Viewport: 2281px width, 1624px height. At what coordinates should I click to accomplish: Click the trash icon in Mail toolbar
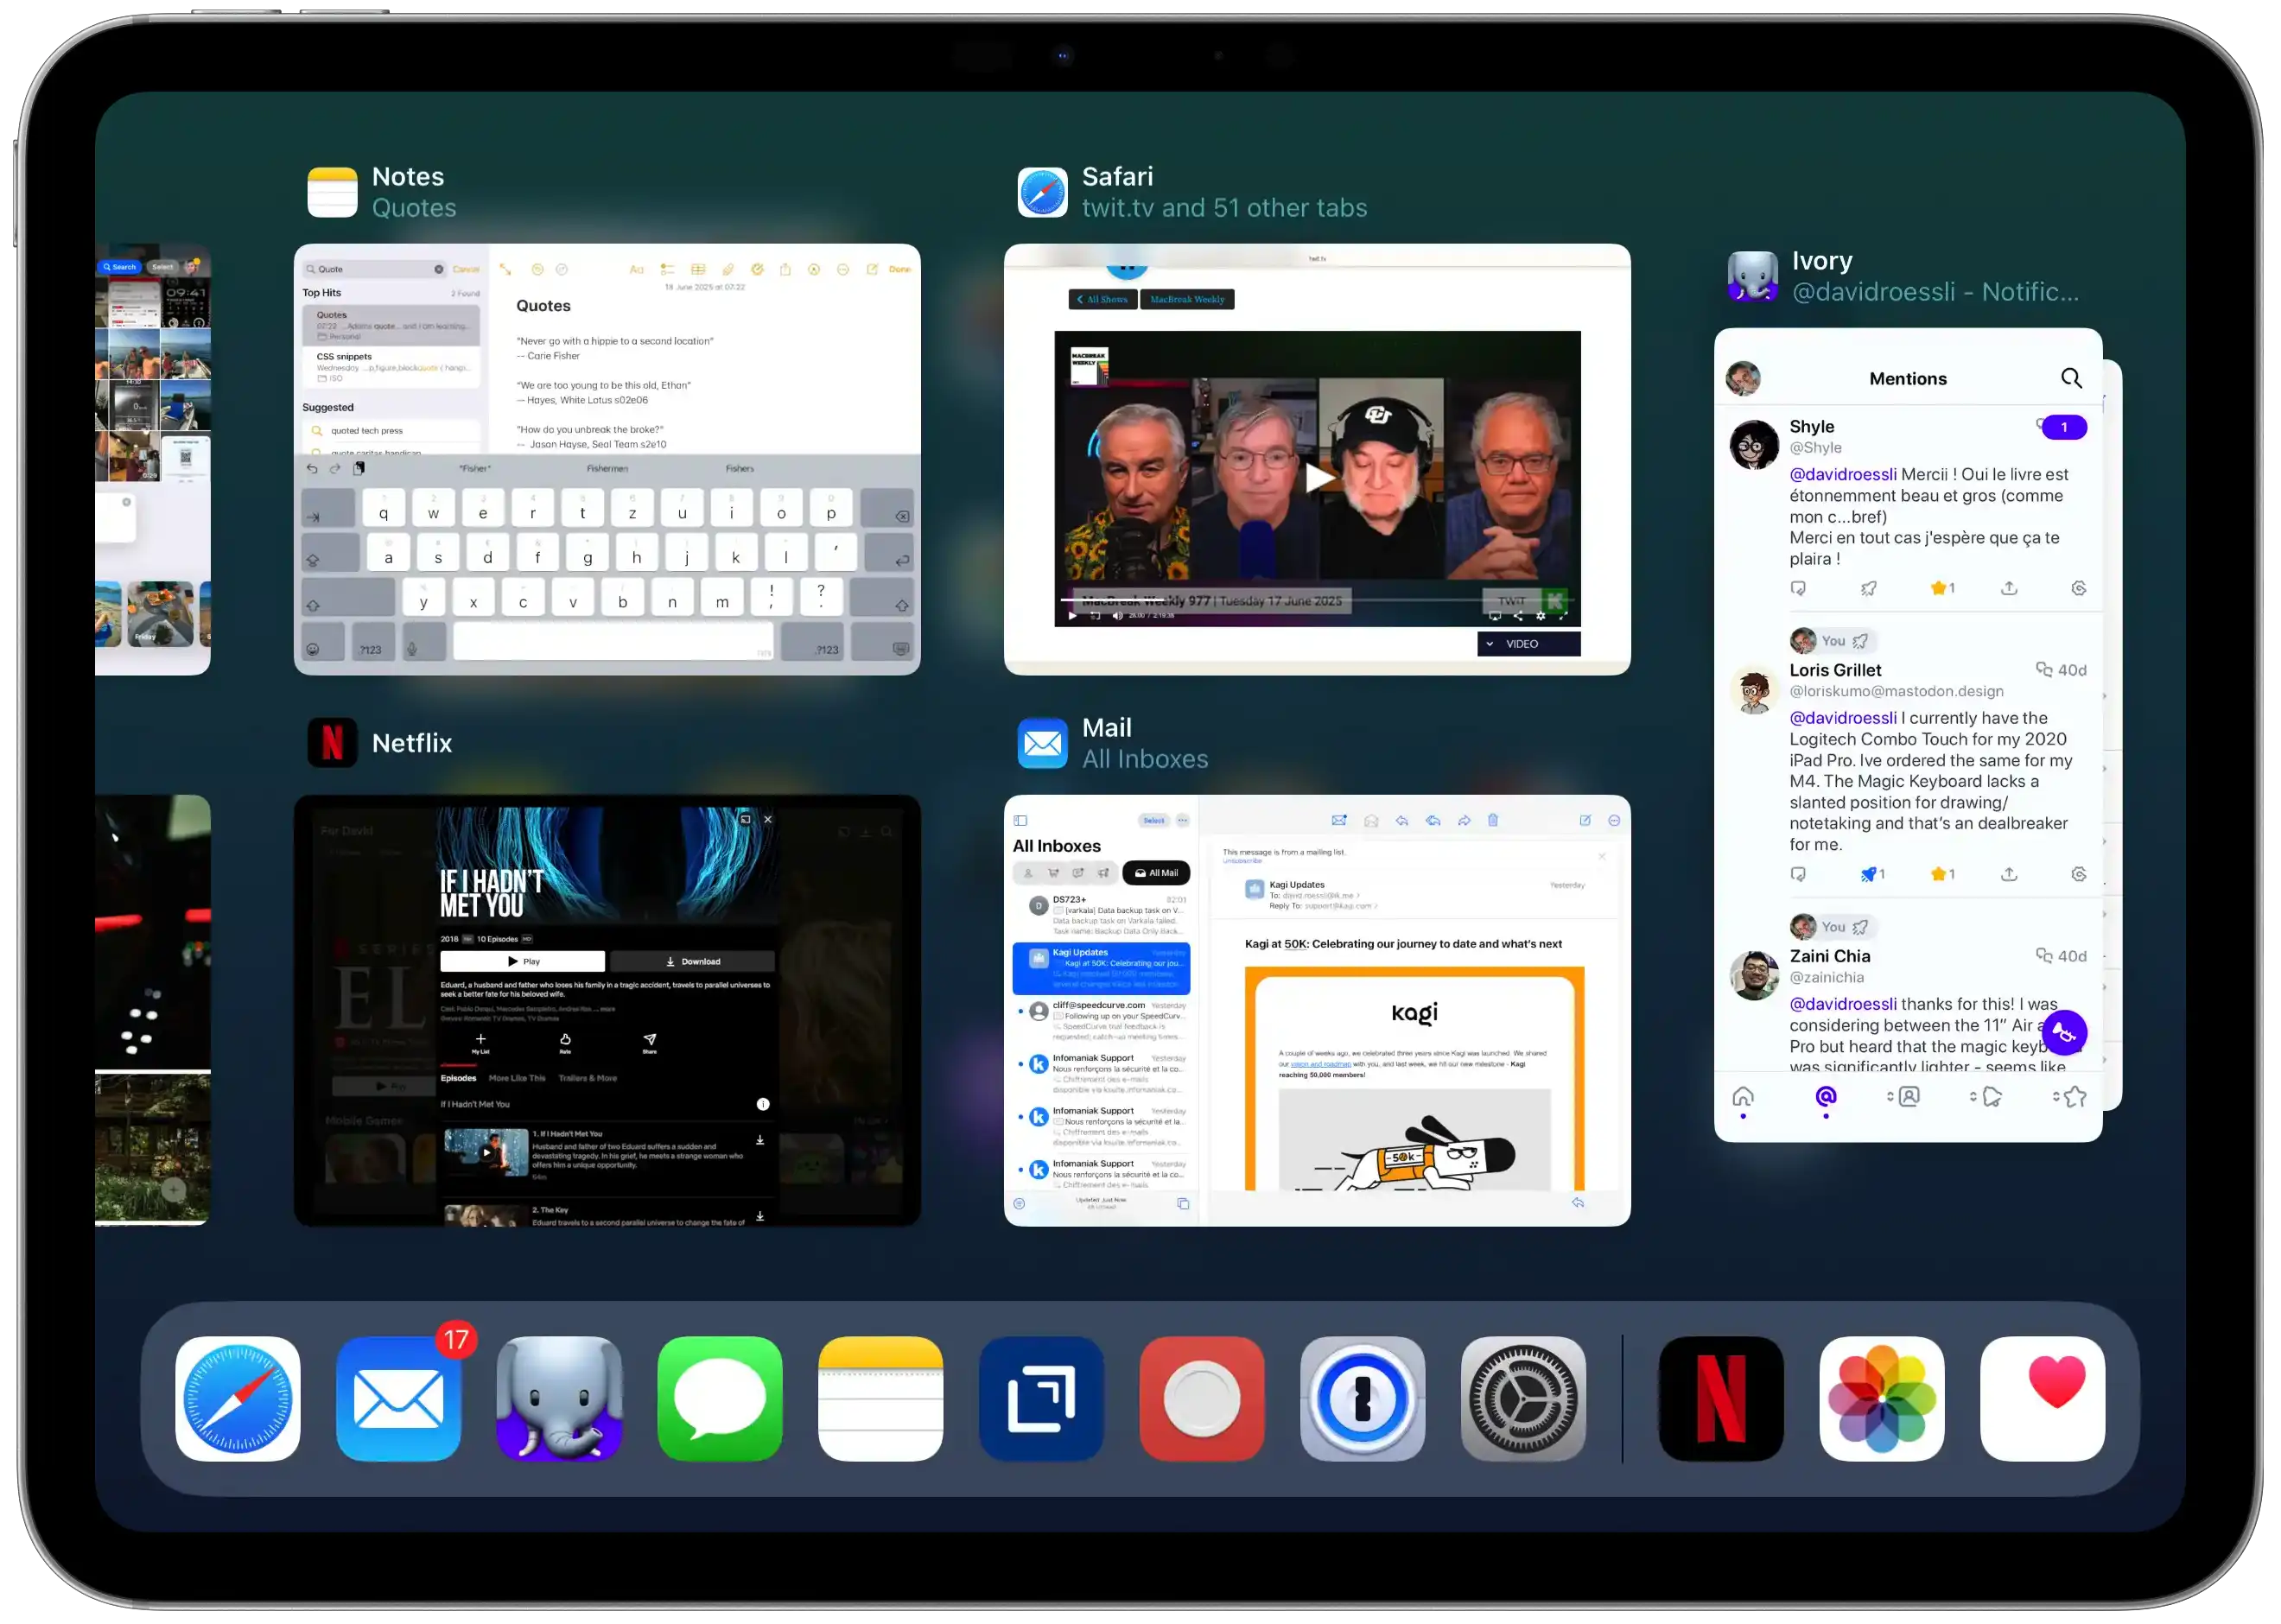[x=1492, y=820]
